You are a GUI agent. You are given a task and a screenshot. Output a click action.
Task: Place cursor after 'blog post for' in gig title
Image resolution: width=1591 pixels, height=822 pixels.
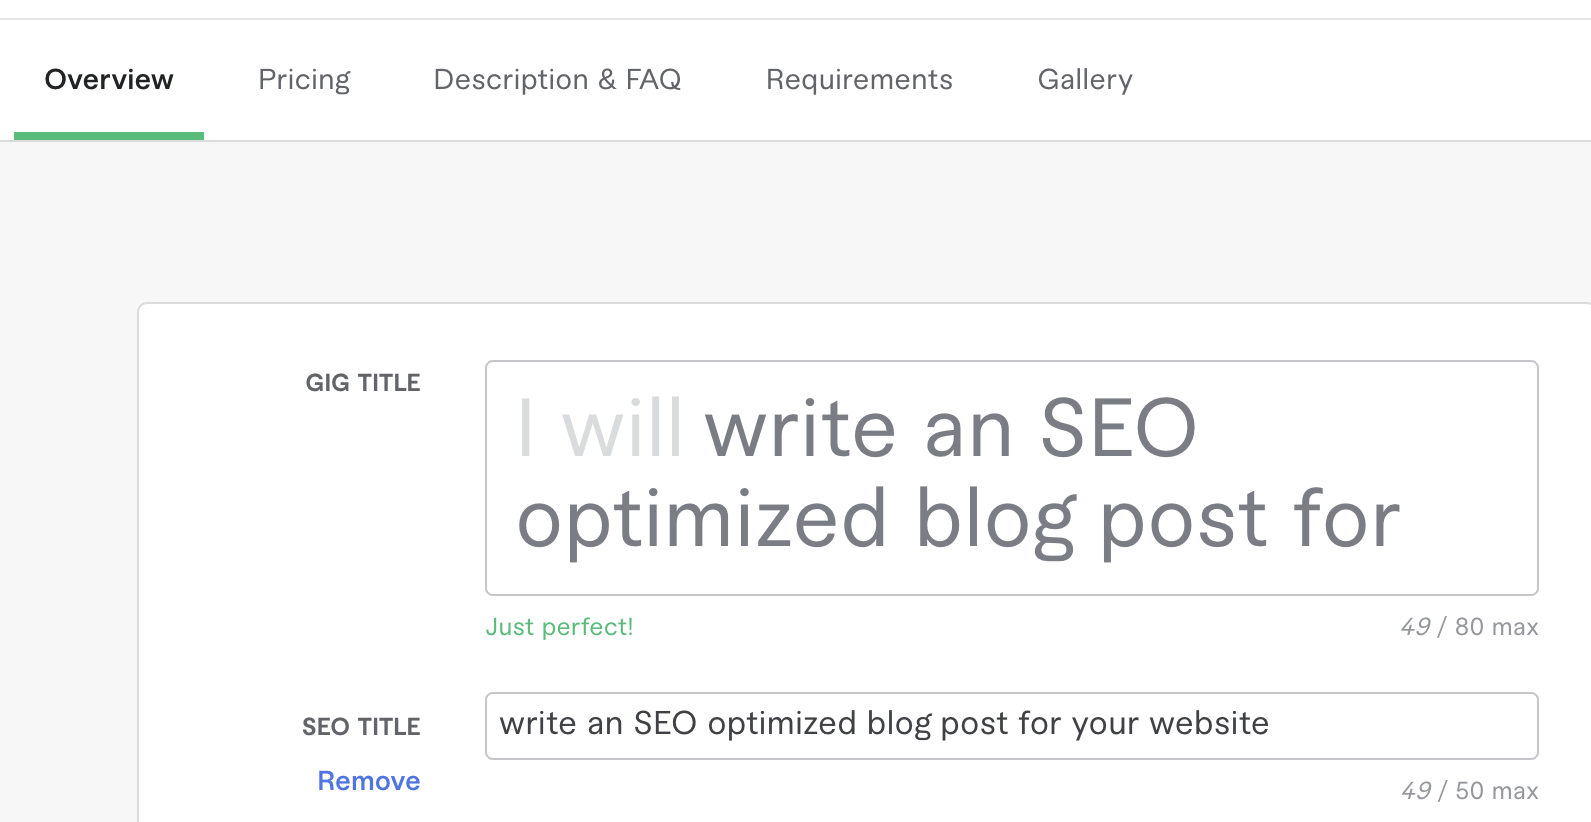(x=1410, y=518)
